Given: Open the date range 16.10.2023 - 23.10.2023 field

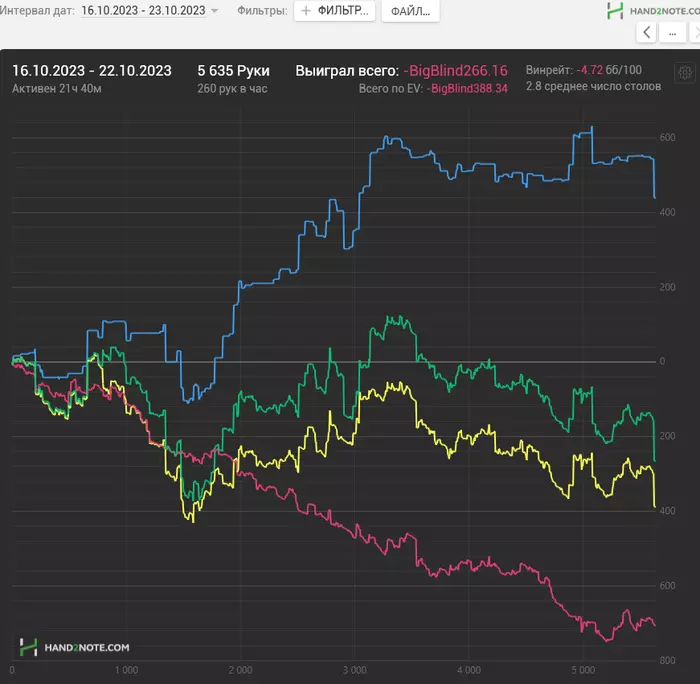Looking at the screenshot, I should pos(143,11).
